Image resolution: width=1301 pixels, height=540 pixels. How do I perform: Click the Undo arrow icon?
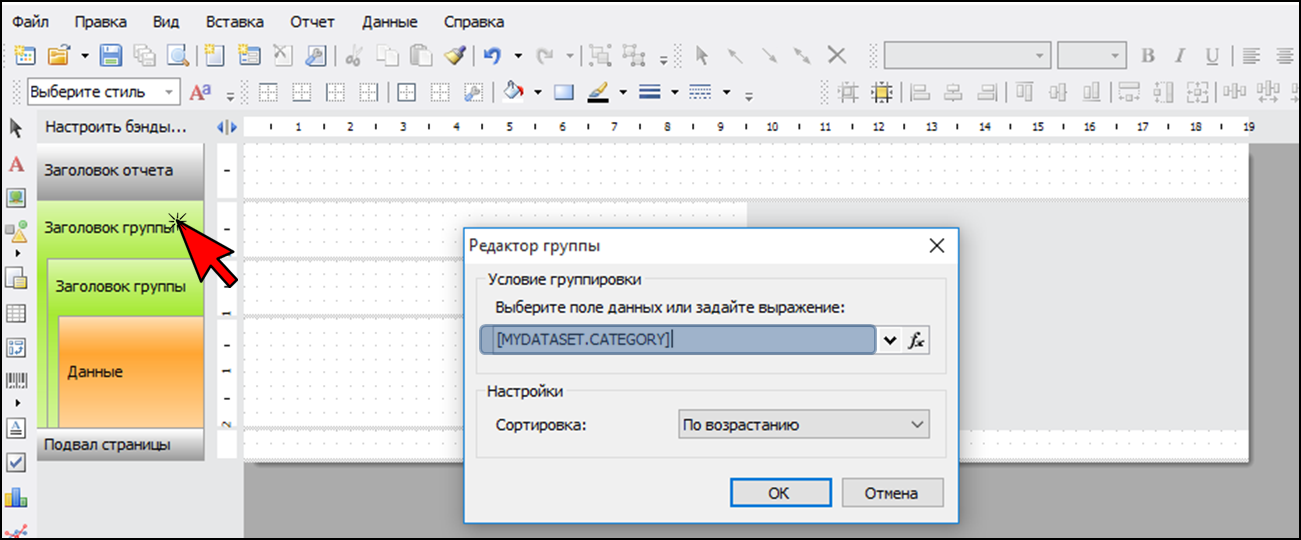492,56
